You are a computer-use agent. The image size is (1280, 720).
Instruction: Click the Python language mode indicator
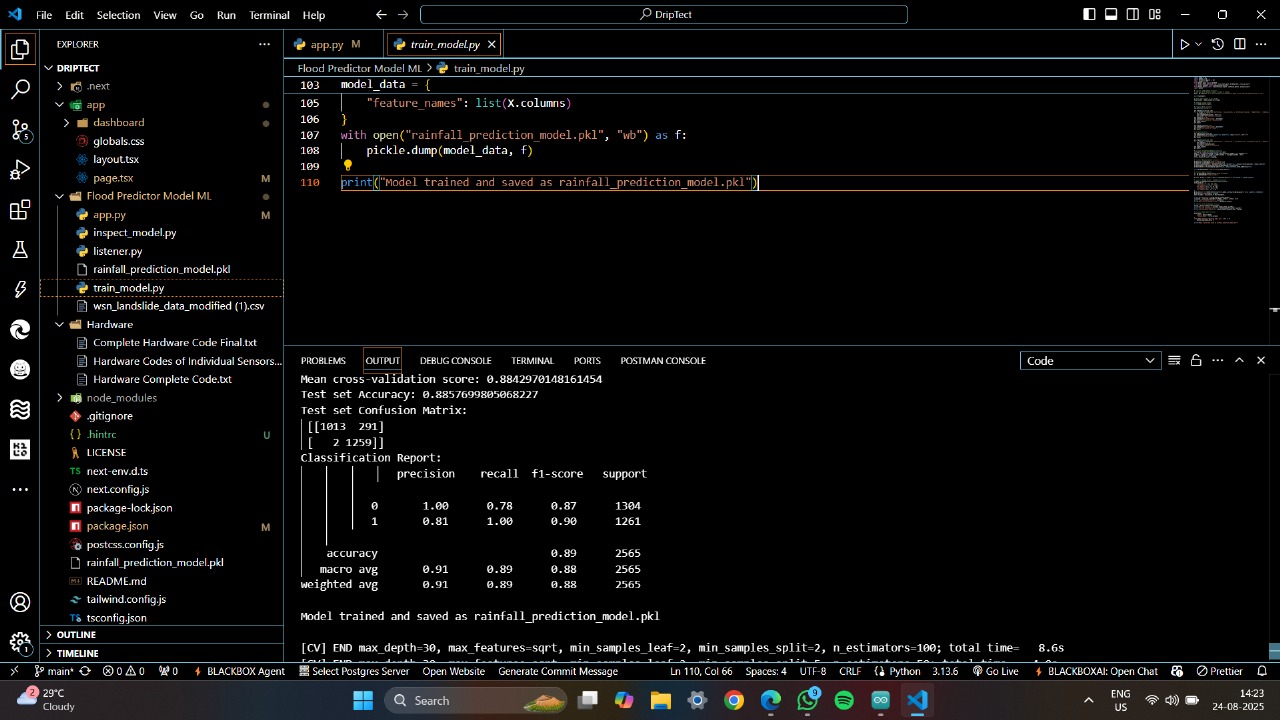coord(904,671)
